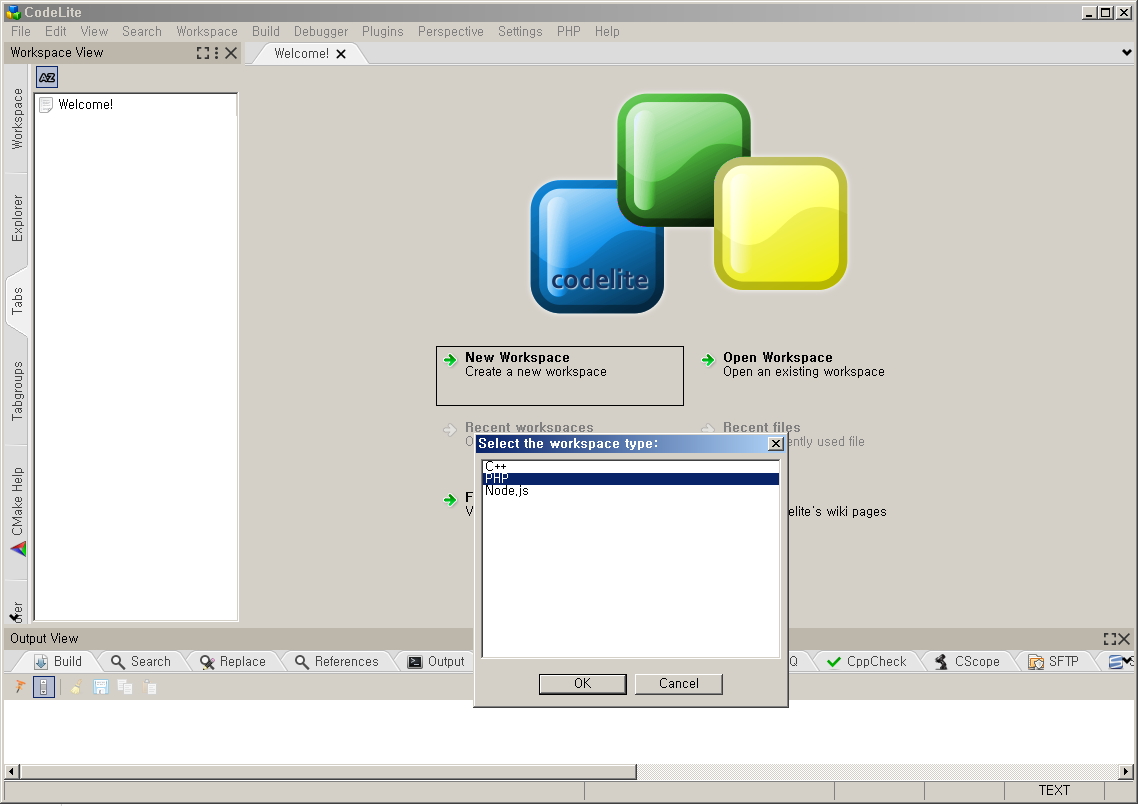Select the Tabs sidebar tab
The height and width of the screenshot is (806, 1138).
17,301
